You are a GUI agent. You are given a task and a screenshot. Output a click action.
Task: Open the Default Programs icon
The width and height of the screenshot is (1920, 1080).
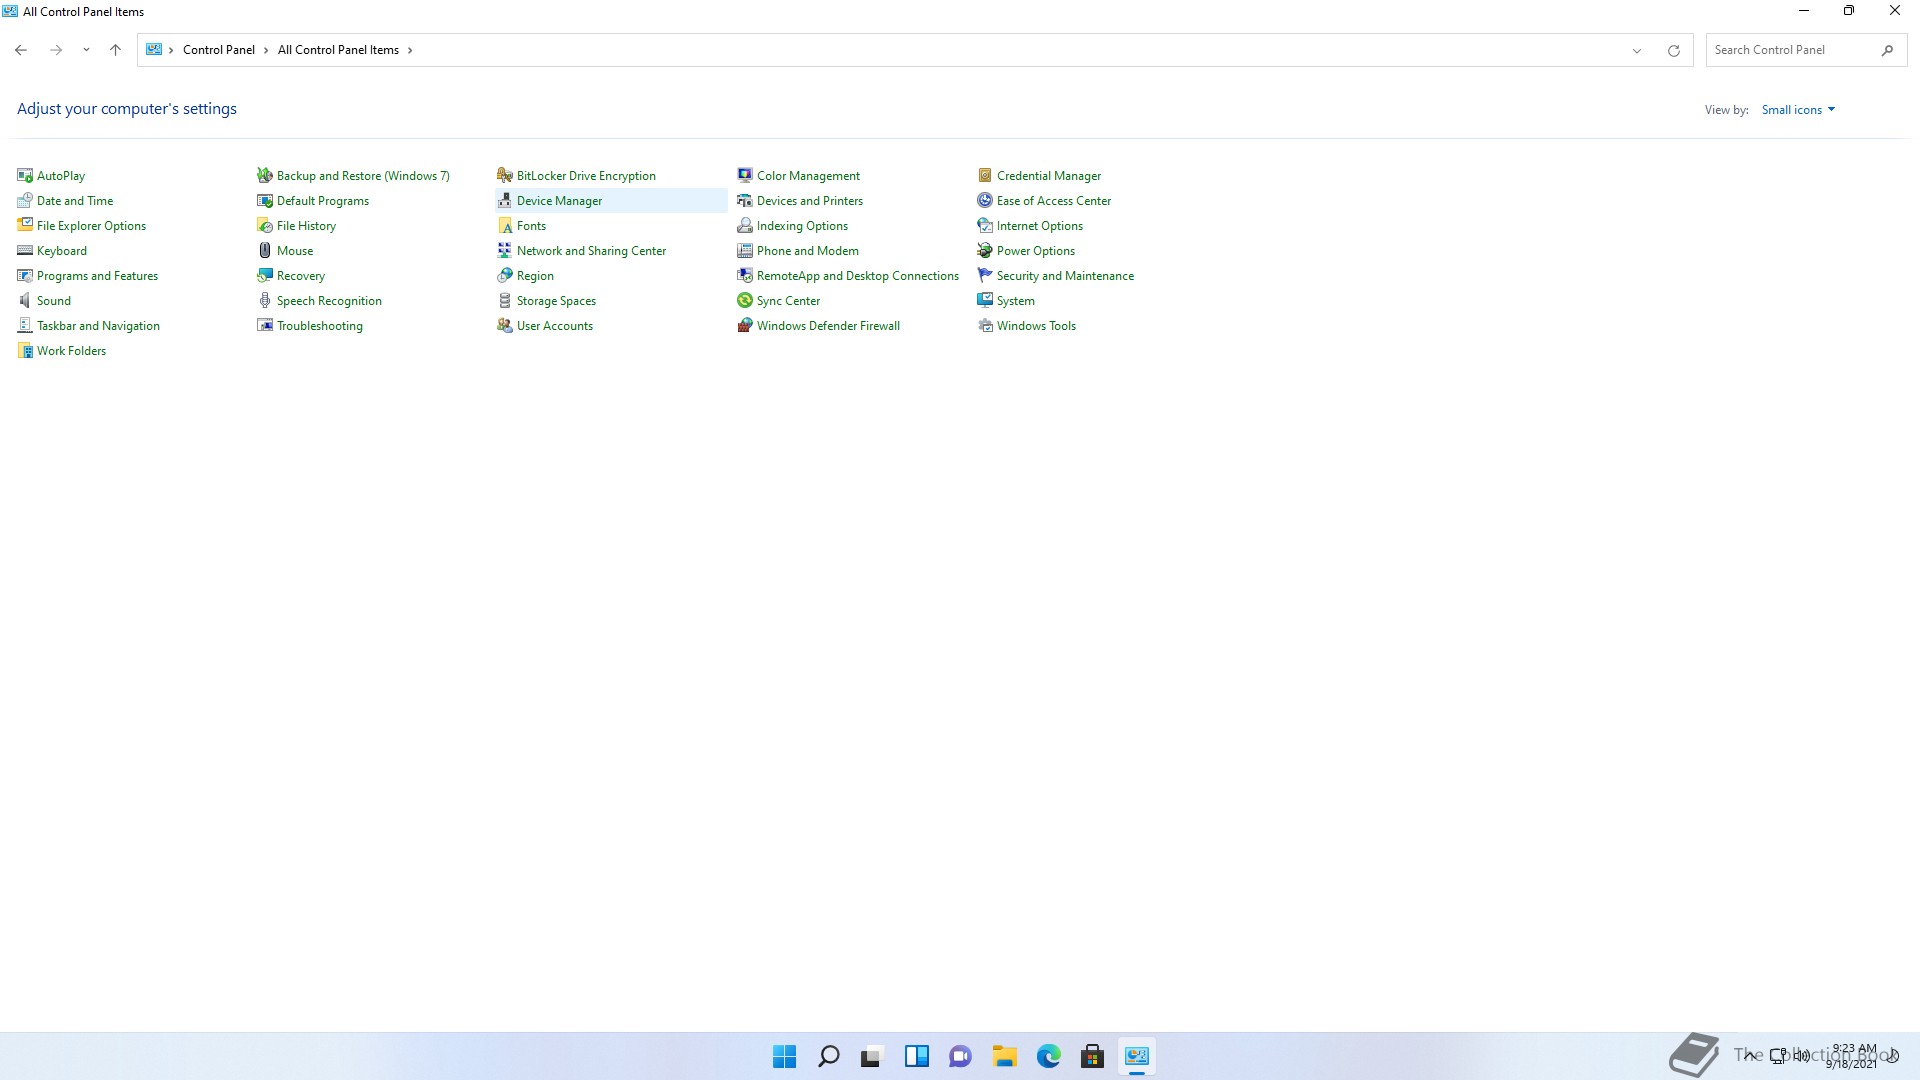(265, 200)
